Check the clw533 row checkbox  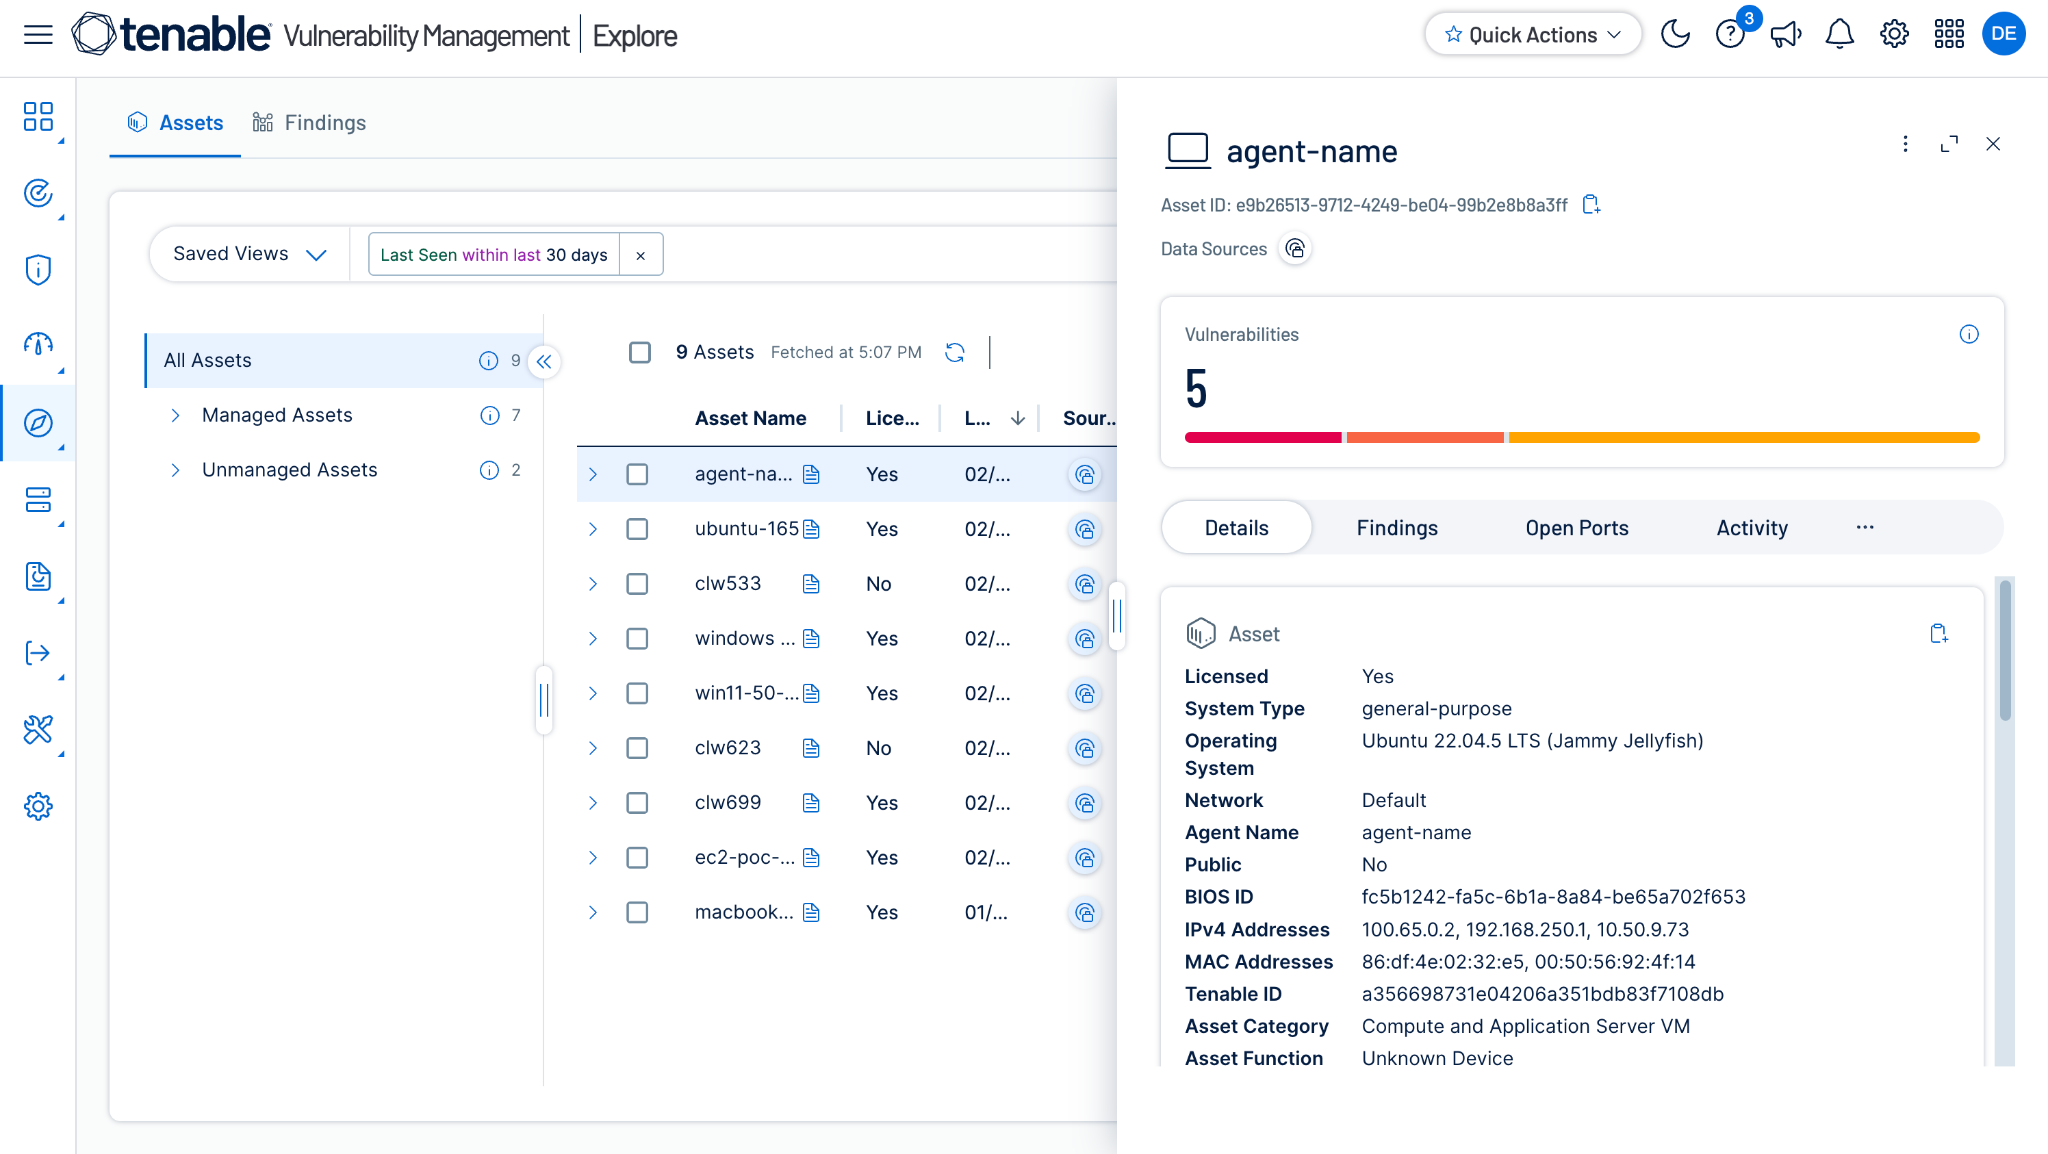(x=637, y=584)
